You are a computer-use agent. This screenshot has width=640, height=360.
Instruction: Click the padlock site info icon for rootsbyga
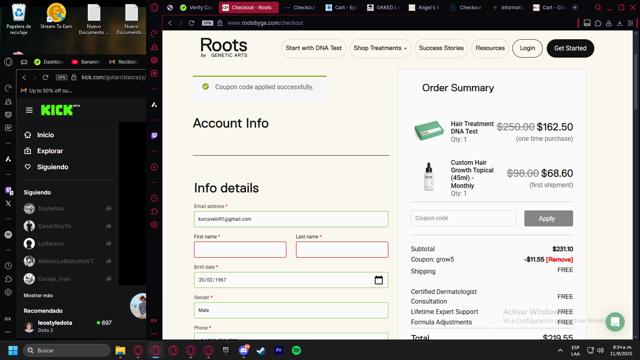[x=220, y=23]
